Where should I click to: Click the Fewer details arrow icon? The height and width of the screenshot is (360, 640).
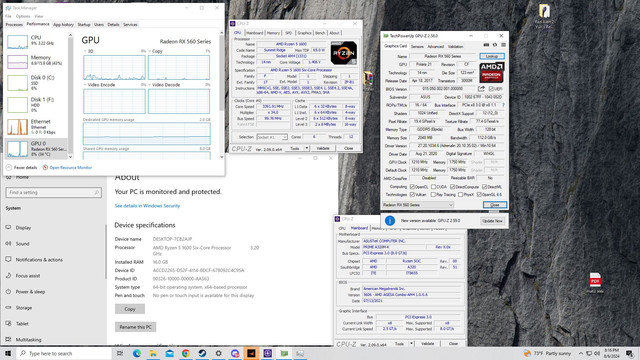pyautogui.click(x=9, y=167)
